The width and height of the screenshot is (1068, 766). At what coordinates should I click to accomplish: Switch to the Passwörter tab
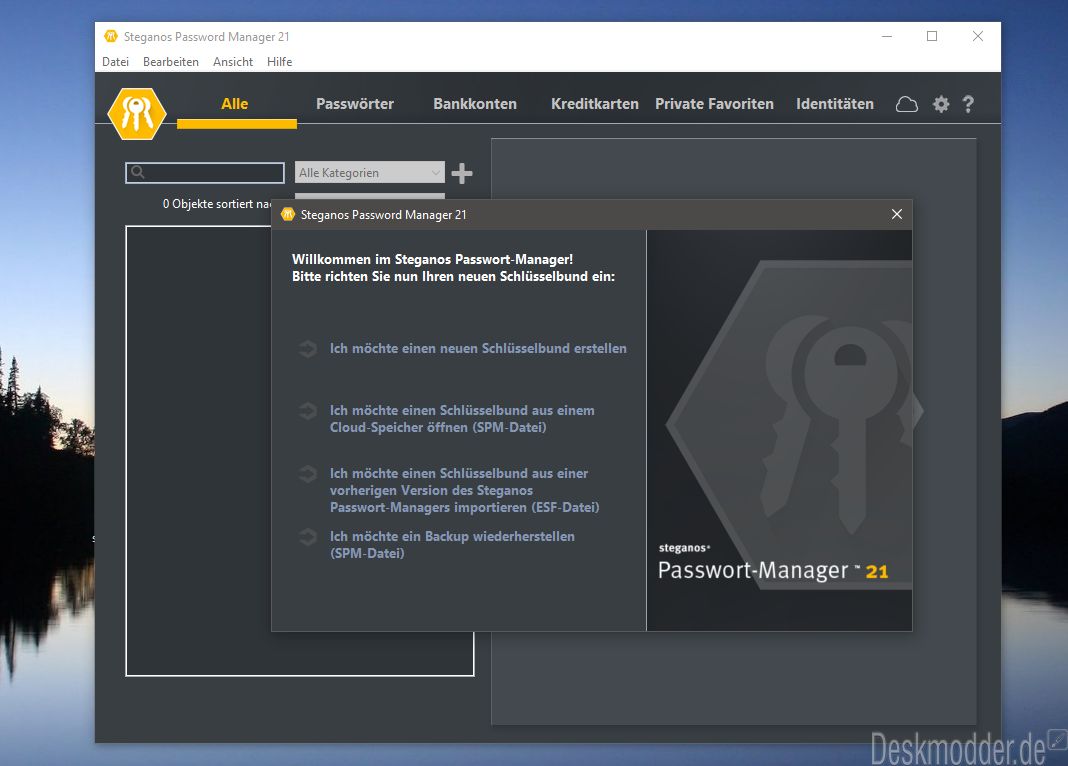[355, 104]
